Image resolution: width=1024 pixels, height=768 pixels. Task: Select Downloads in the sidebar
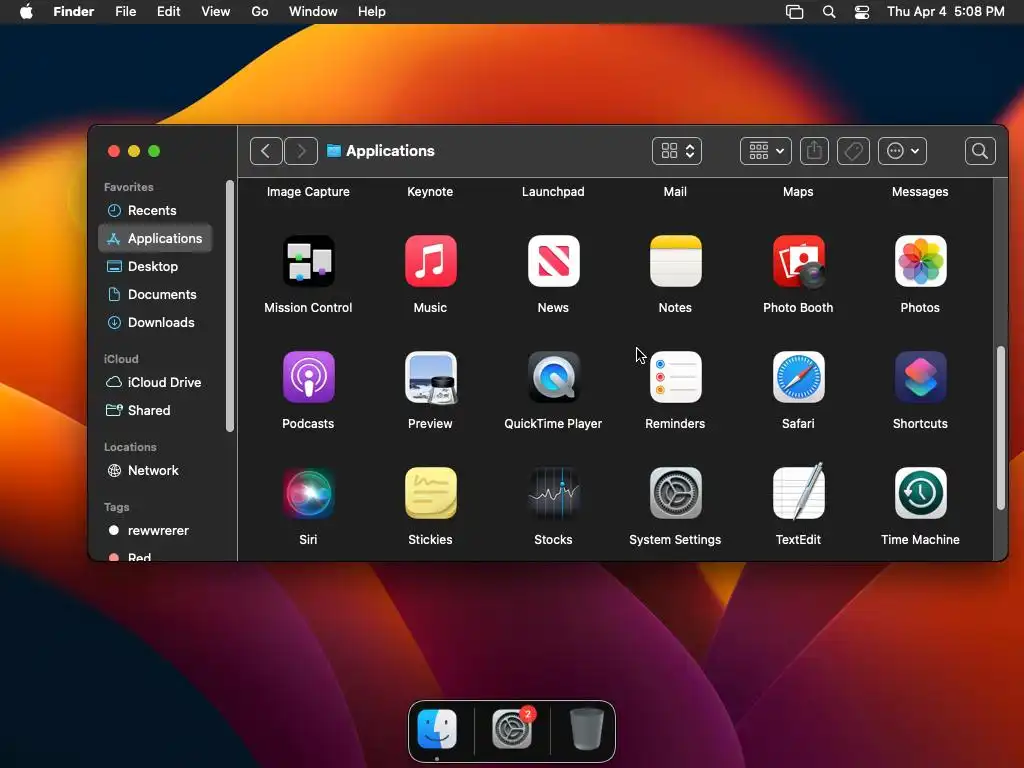[x=155, y=323]
